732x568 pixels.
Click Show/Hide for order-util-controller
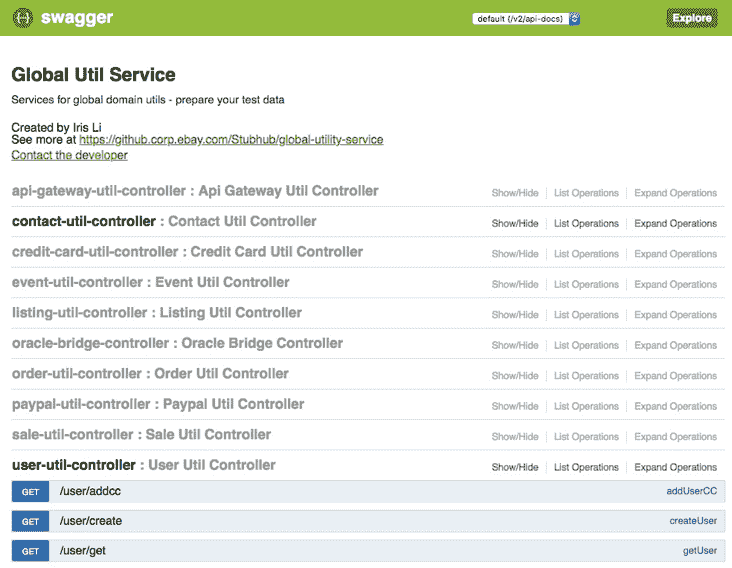515,376
